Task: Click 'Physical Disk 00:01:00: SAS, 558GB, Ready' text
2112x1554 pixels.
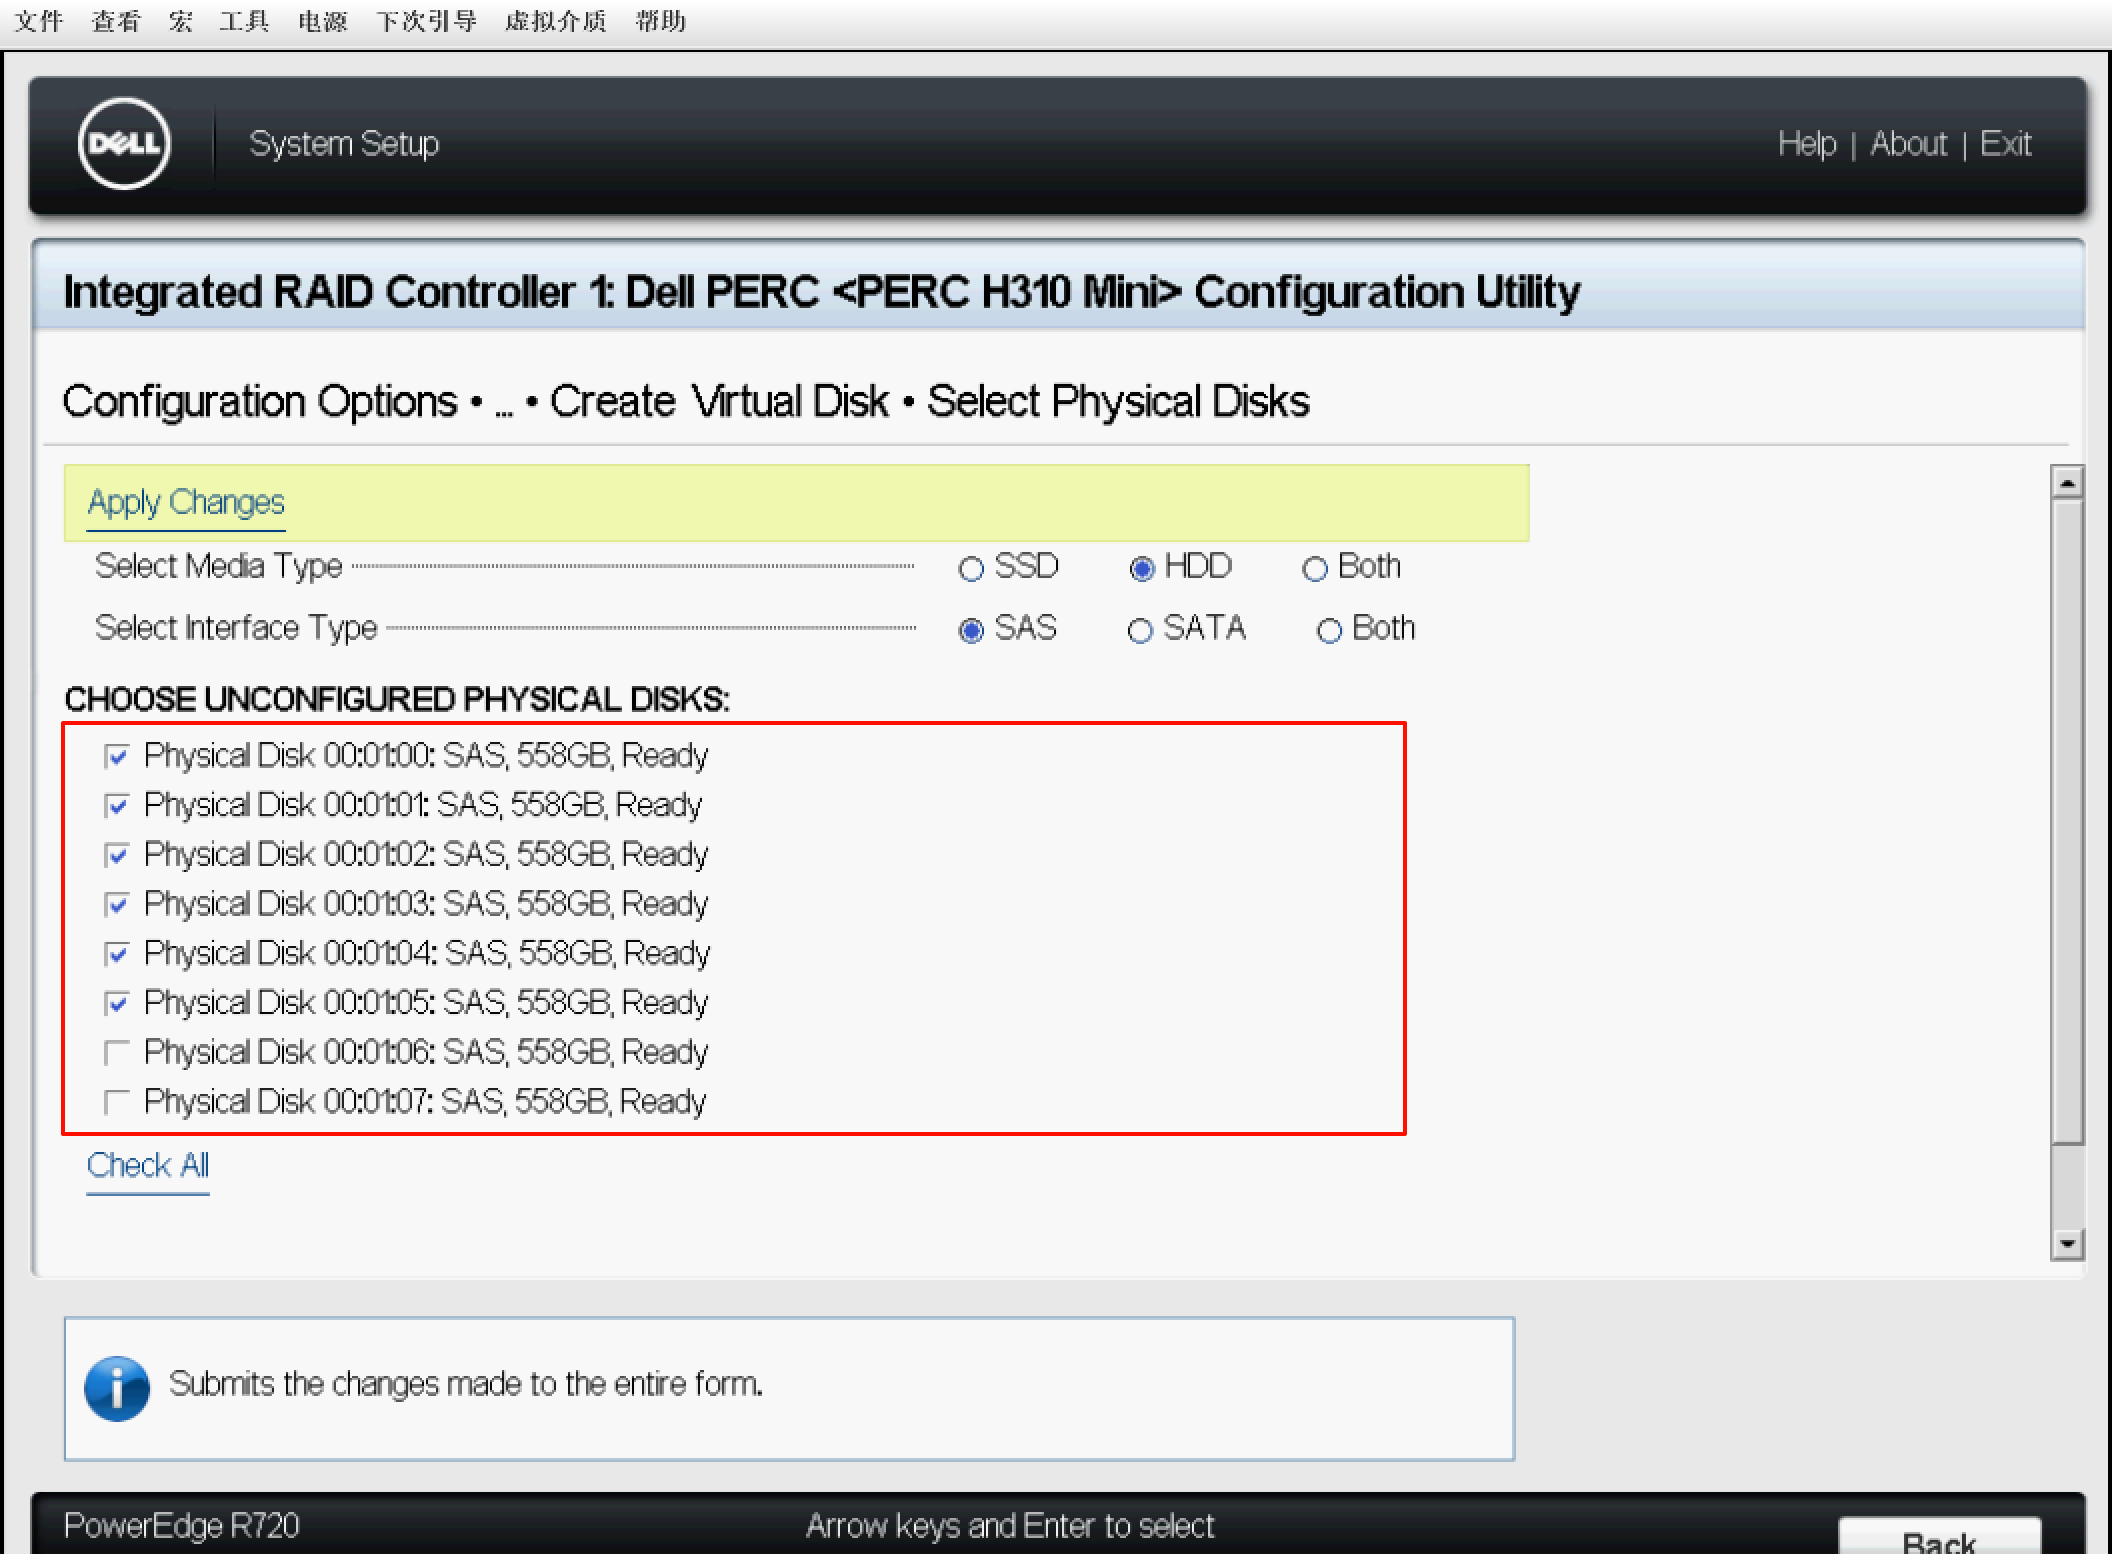Action: (426, 756)
